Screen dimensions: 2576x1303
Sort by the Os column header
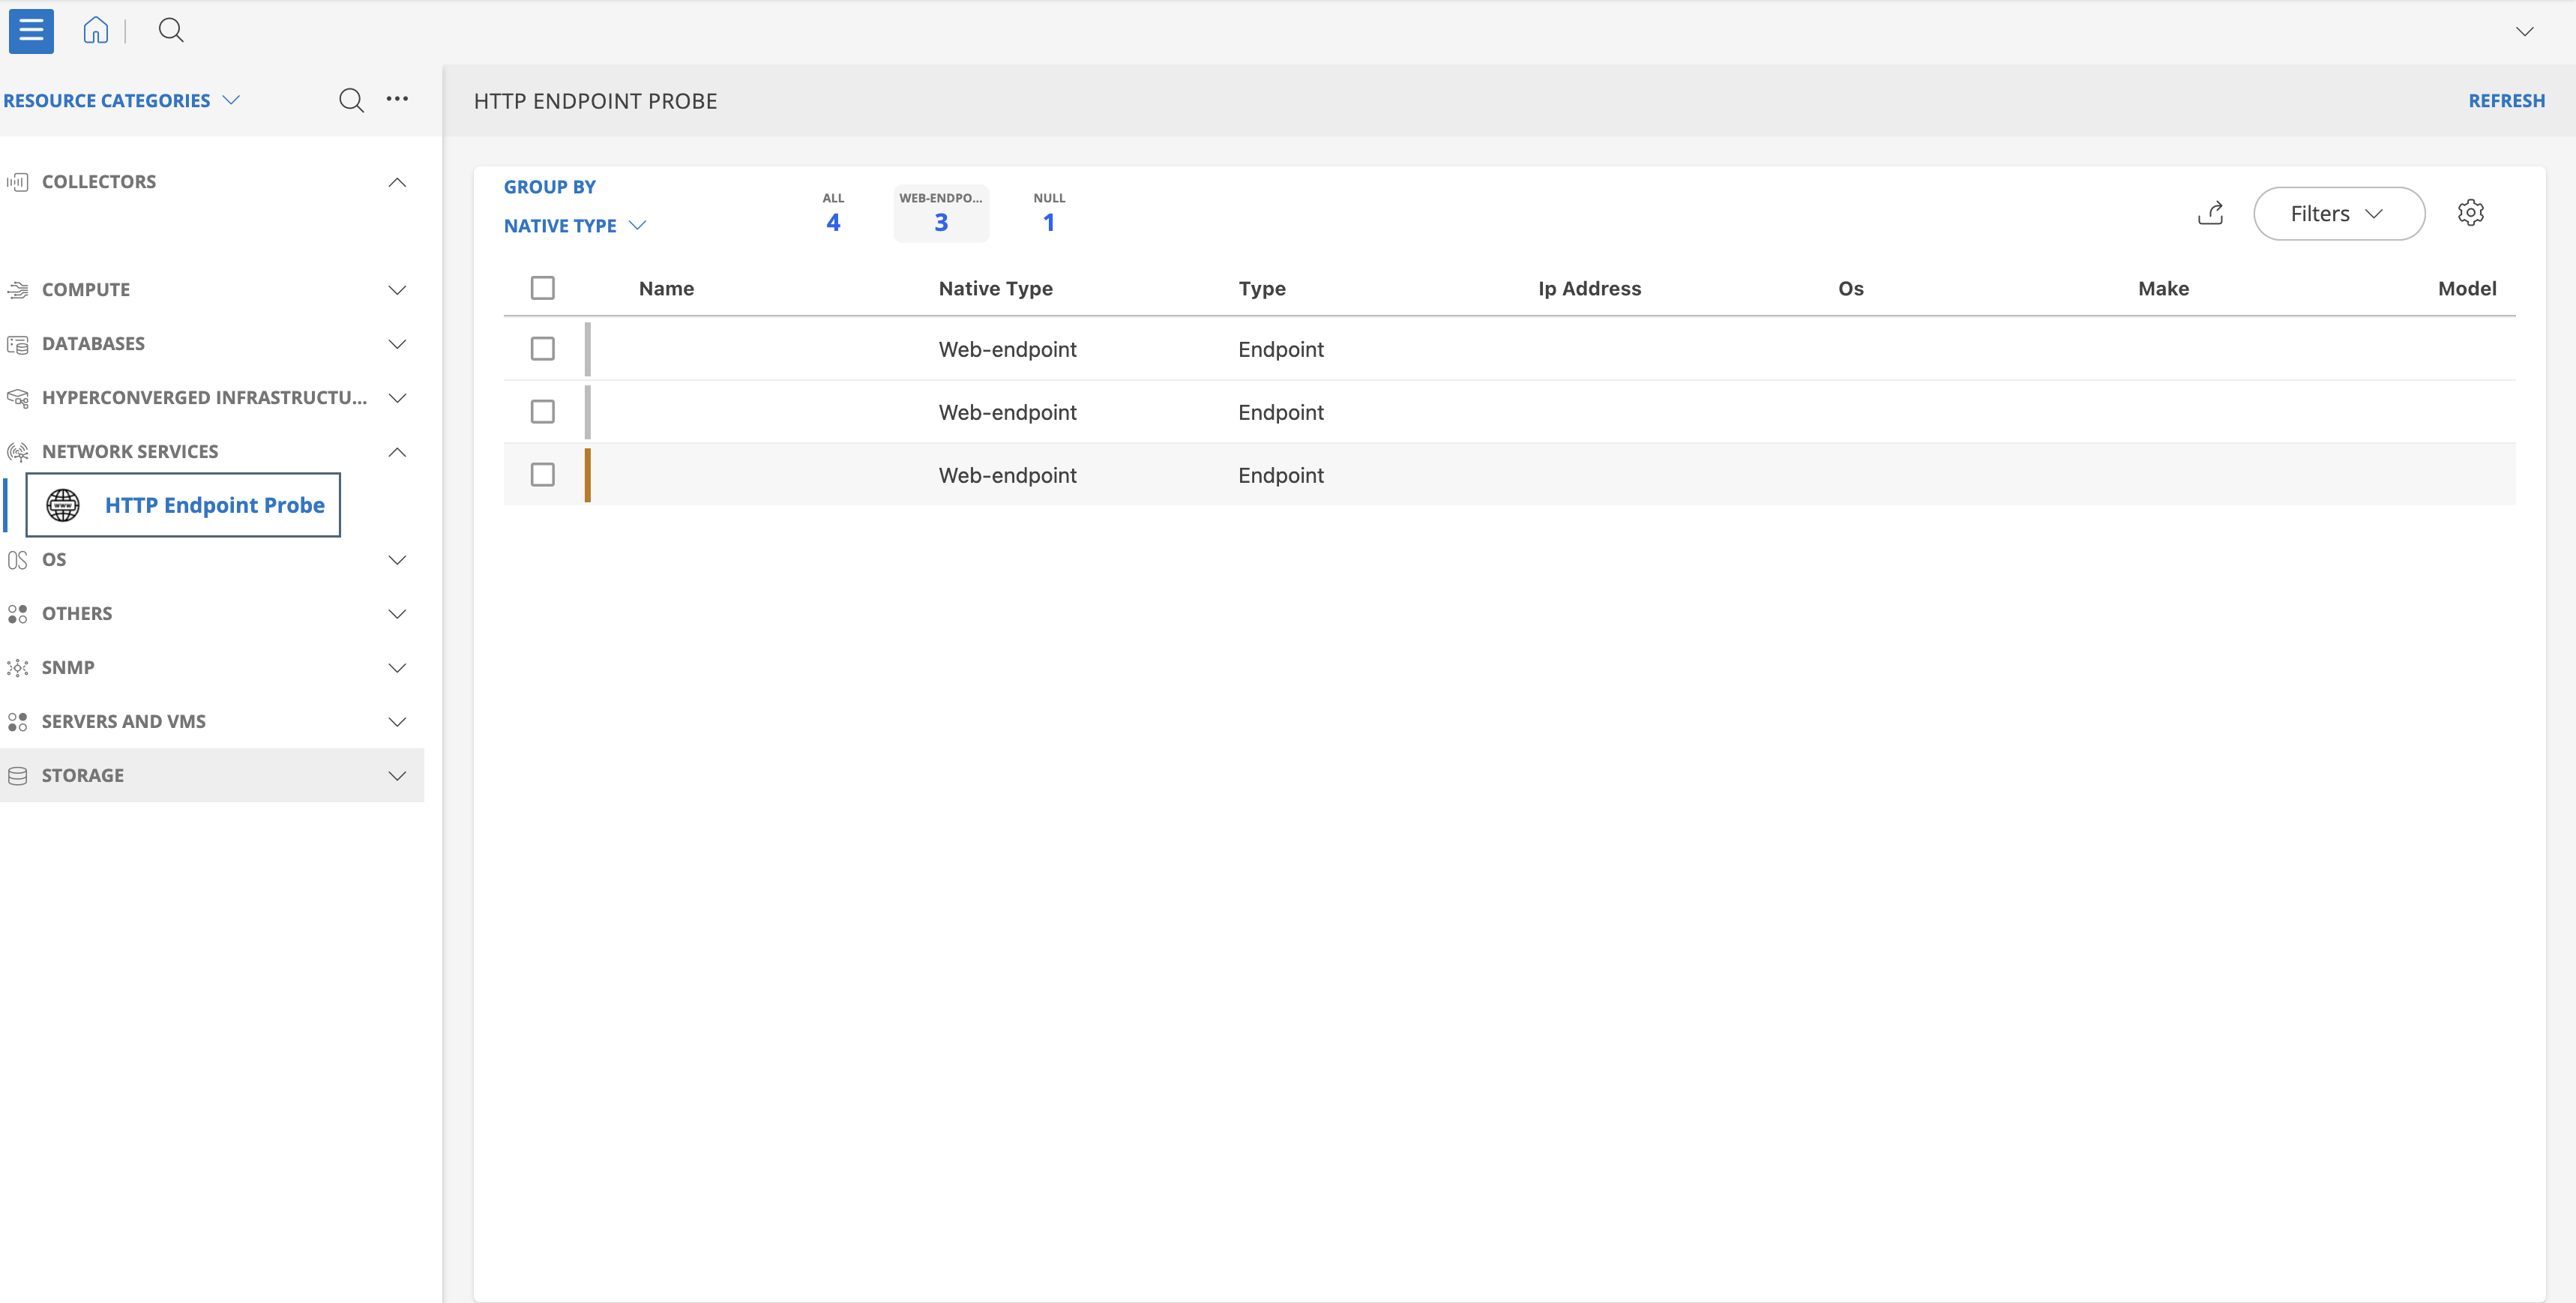pos(1850,288)
